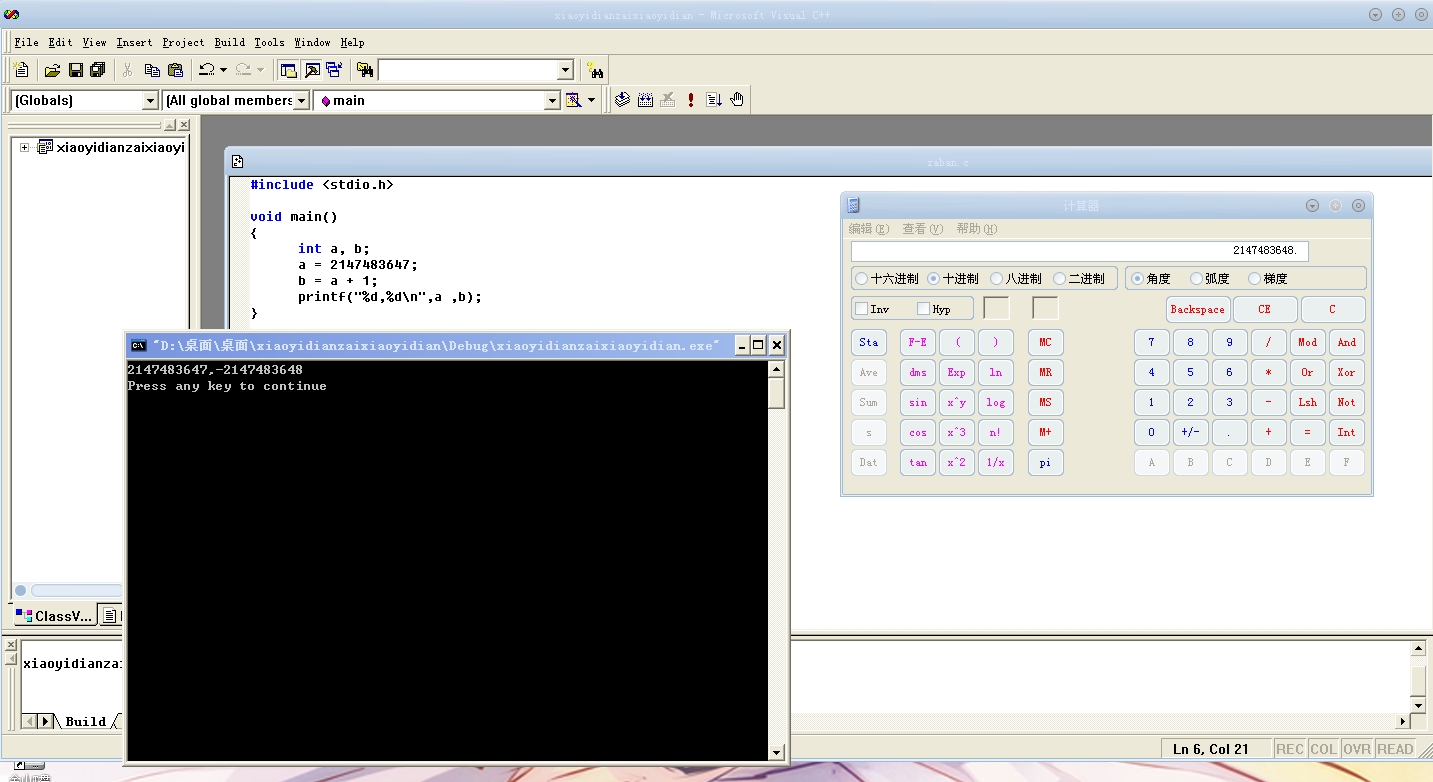Viewport: 1433px width, 782px height.
Task: Click the Save All icon
Action: tap(97, 69)
